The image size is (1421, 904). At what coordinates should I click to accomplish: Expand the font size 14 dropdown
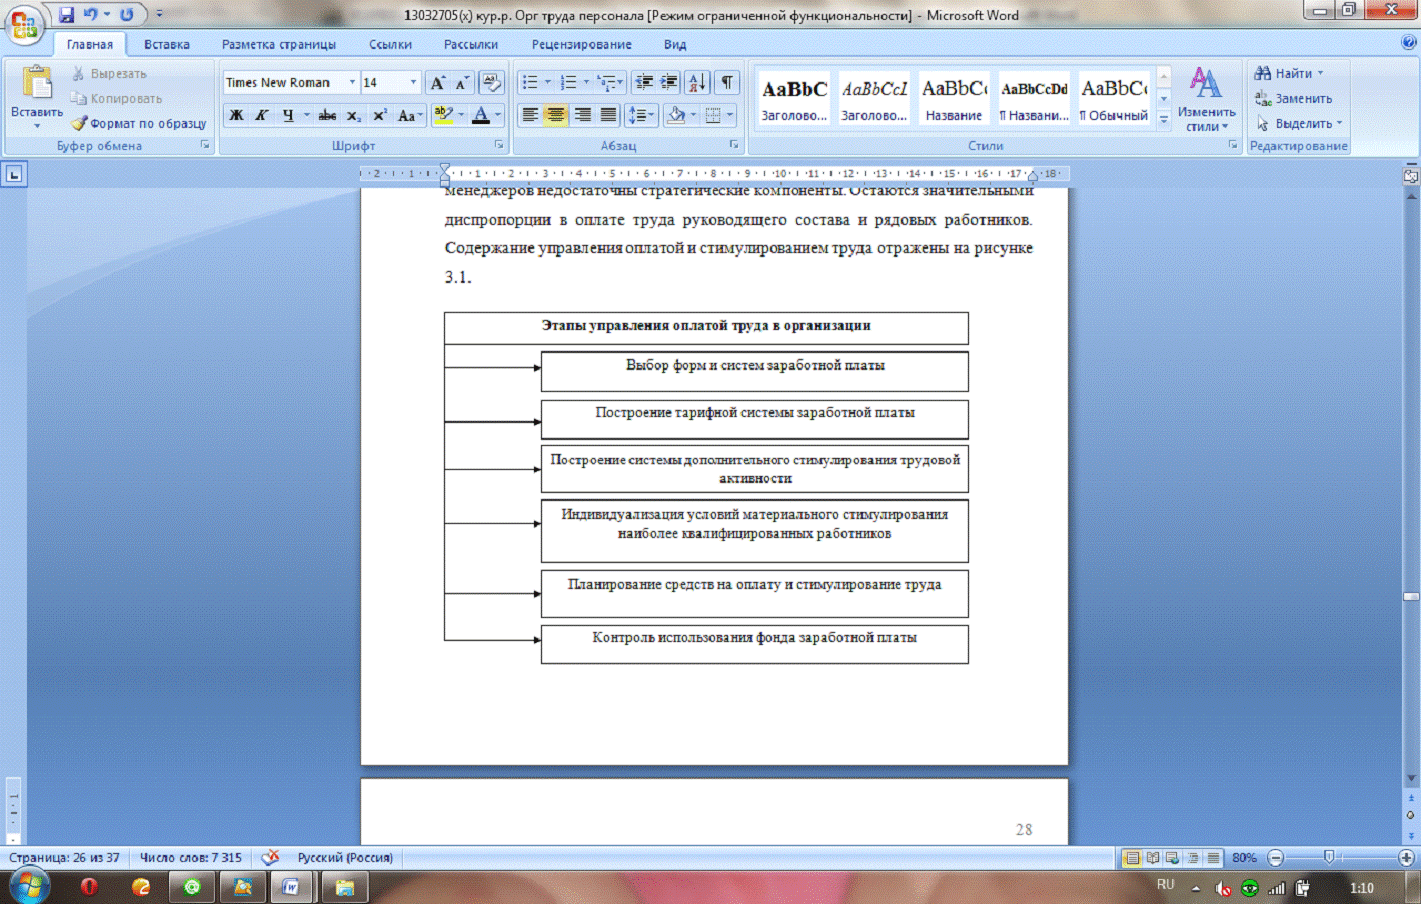[413, 83]
